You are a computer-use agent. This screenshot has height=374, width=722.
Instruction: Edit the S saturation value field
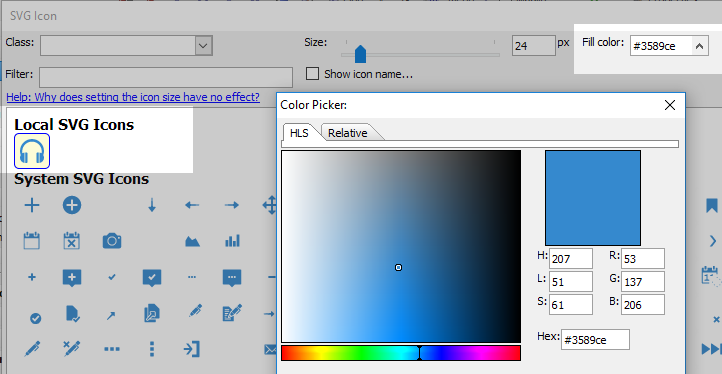(571, 304)
